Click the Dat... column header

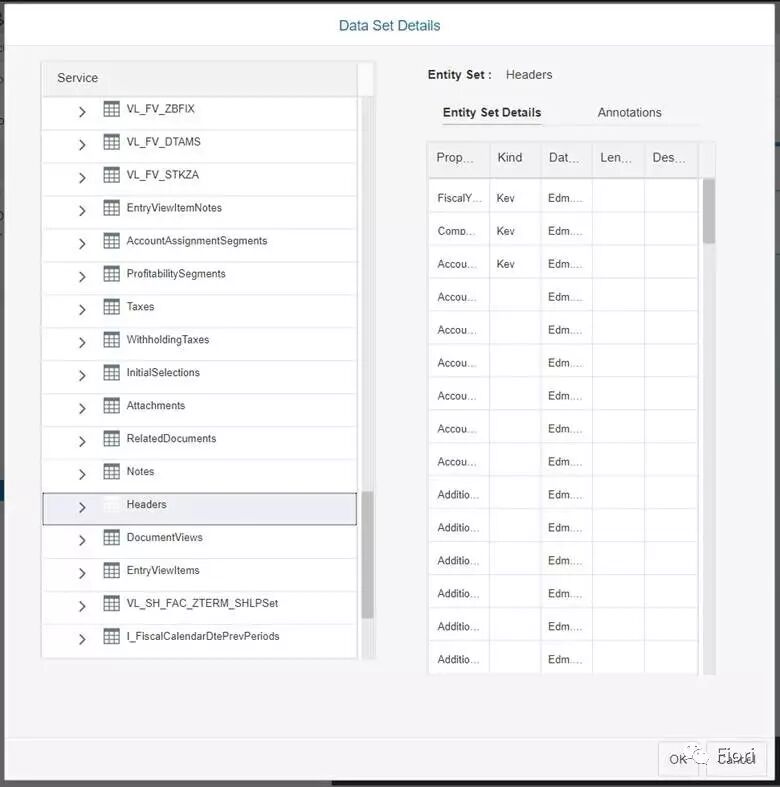pyautogui.click(x=567, y=160)
